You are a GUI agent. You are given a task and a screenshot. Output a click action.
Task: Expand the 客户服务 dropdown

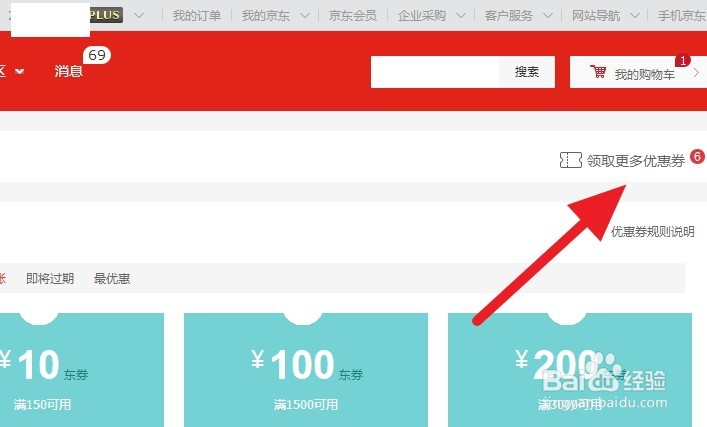tap(547, 16)
